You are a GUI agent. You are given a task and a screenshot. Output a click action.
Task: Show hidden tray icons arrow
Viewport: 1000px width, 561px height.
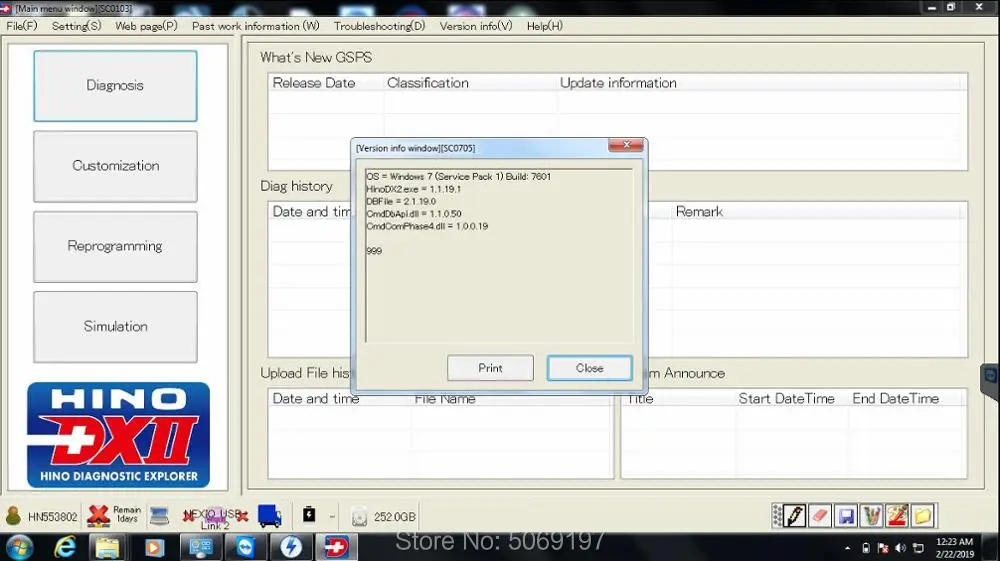click(848, 548)
